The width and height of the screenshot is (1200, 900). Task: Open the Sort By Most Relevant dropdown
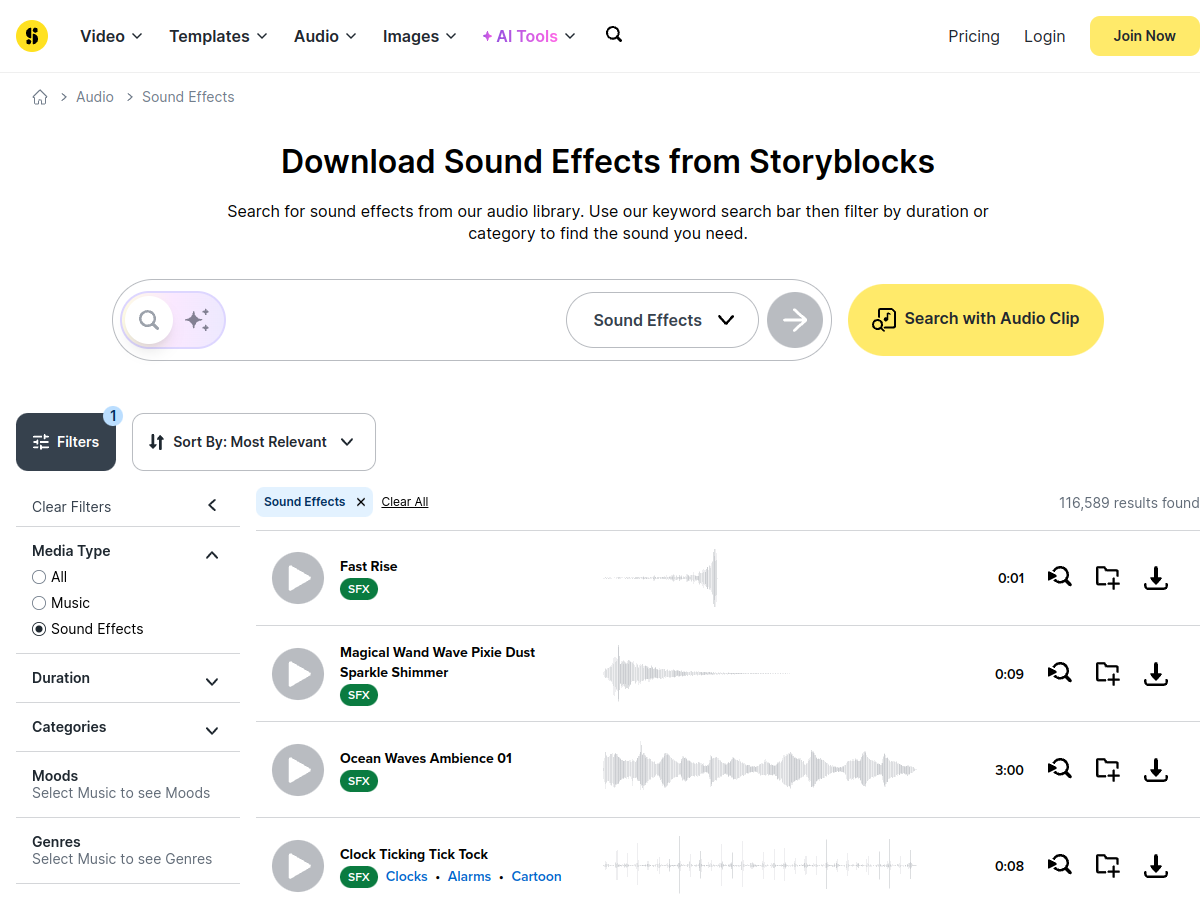point(254,442)
